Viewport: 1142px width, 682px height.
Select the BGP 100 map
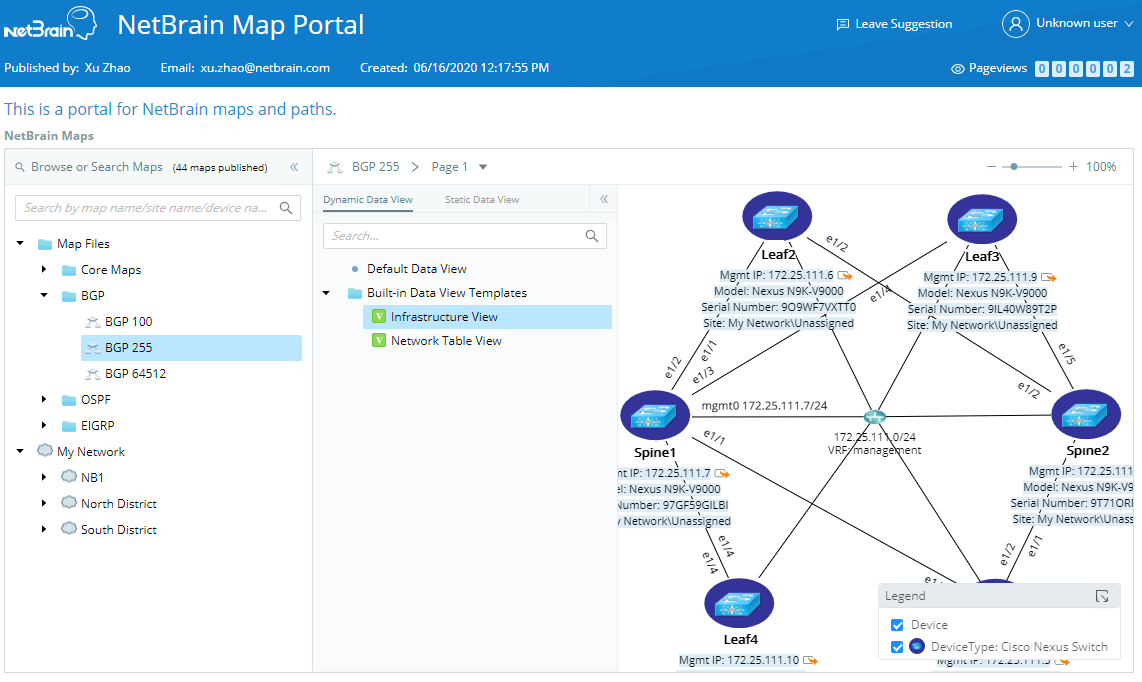128,321
